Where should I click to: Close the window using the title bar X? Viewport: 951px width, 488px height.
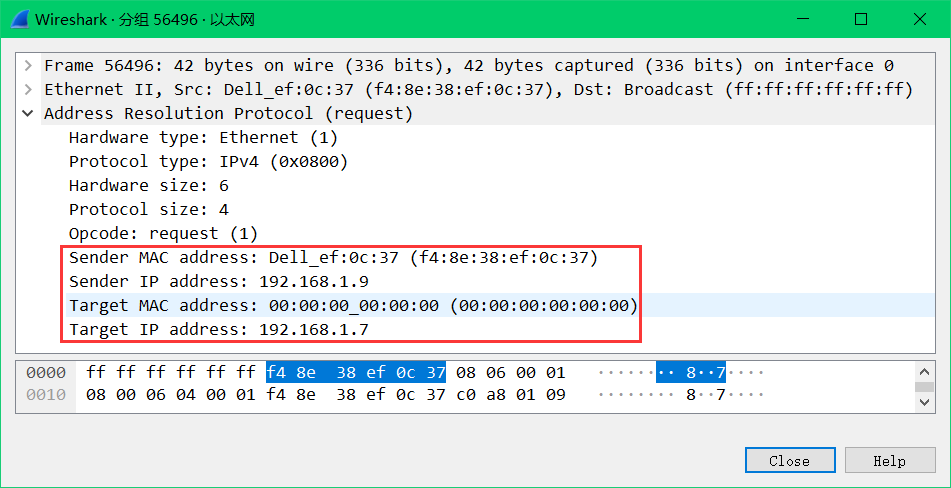(x=919, y=19)
